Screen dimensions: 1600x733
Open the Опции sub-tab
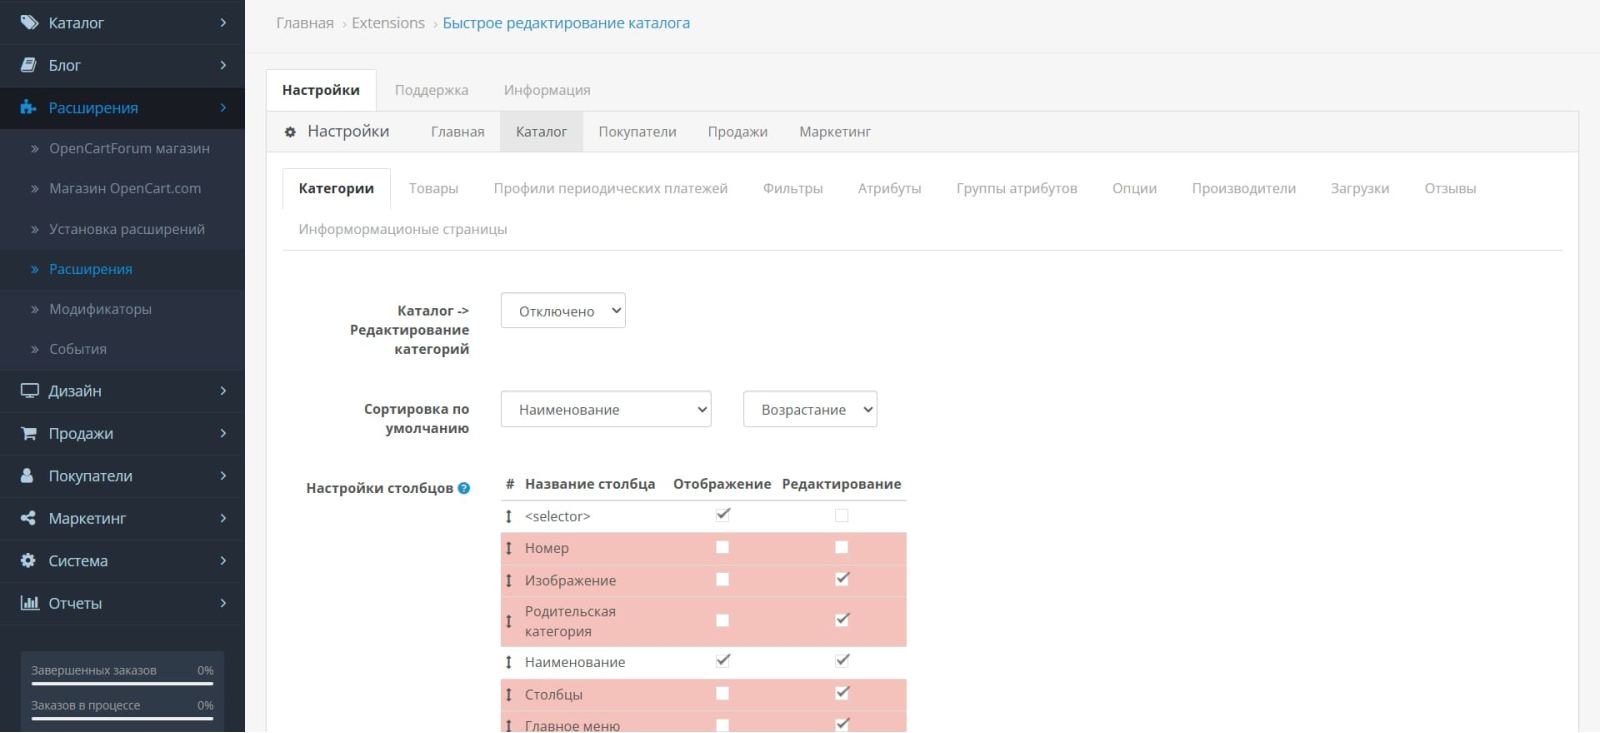pos(1135,188)
